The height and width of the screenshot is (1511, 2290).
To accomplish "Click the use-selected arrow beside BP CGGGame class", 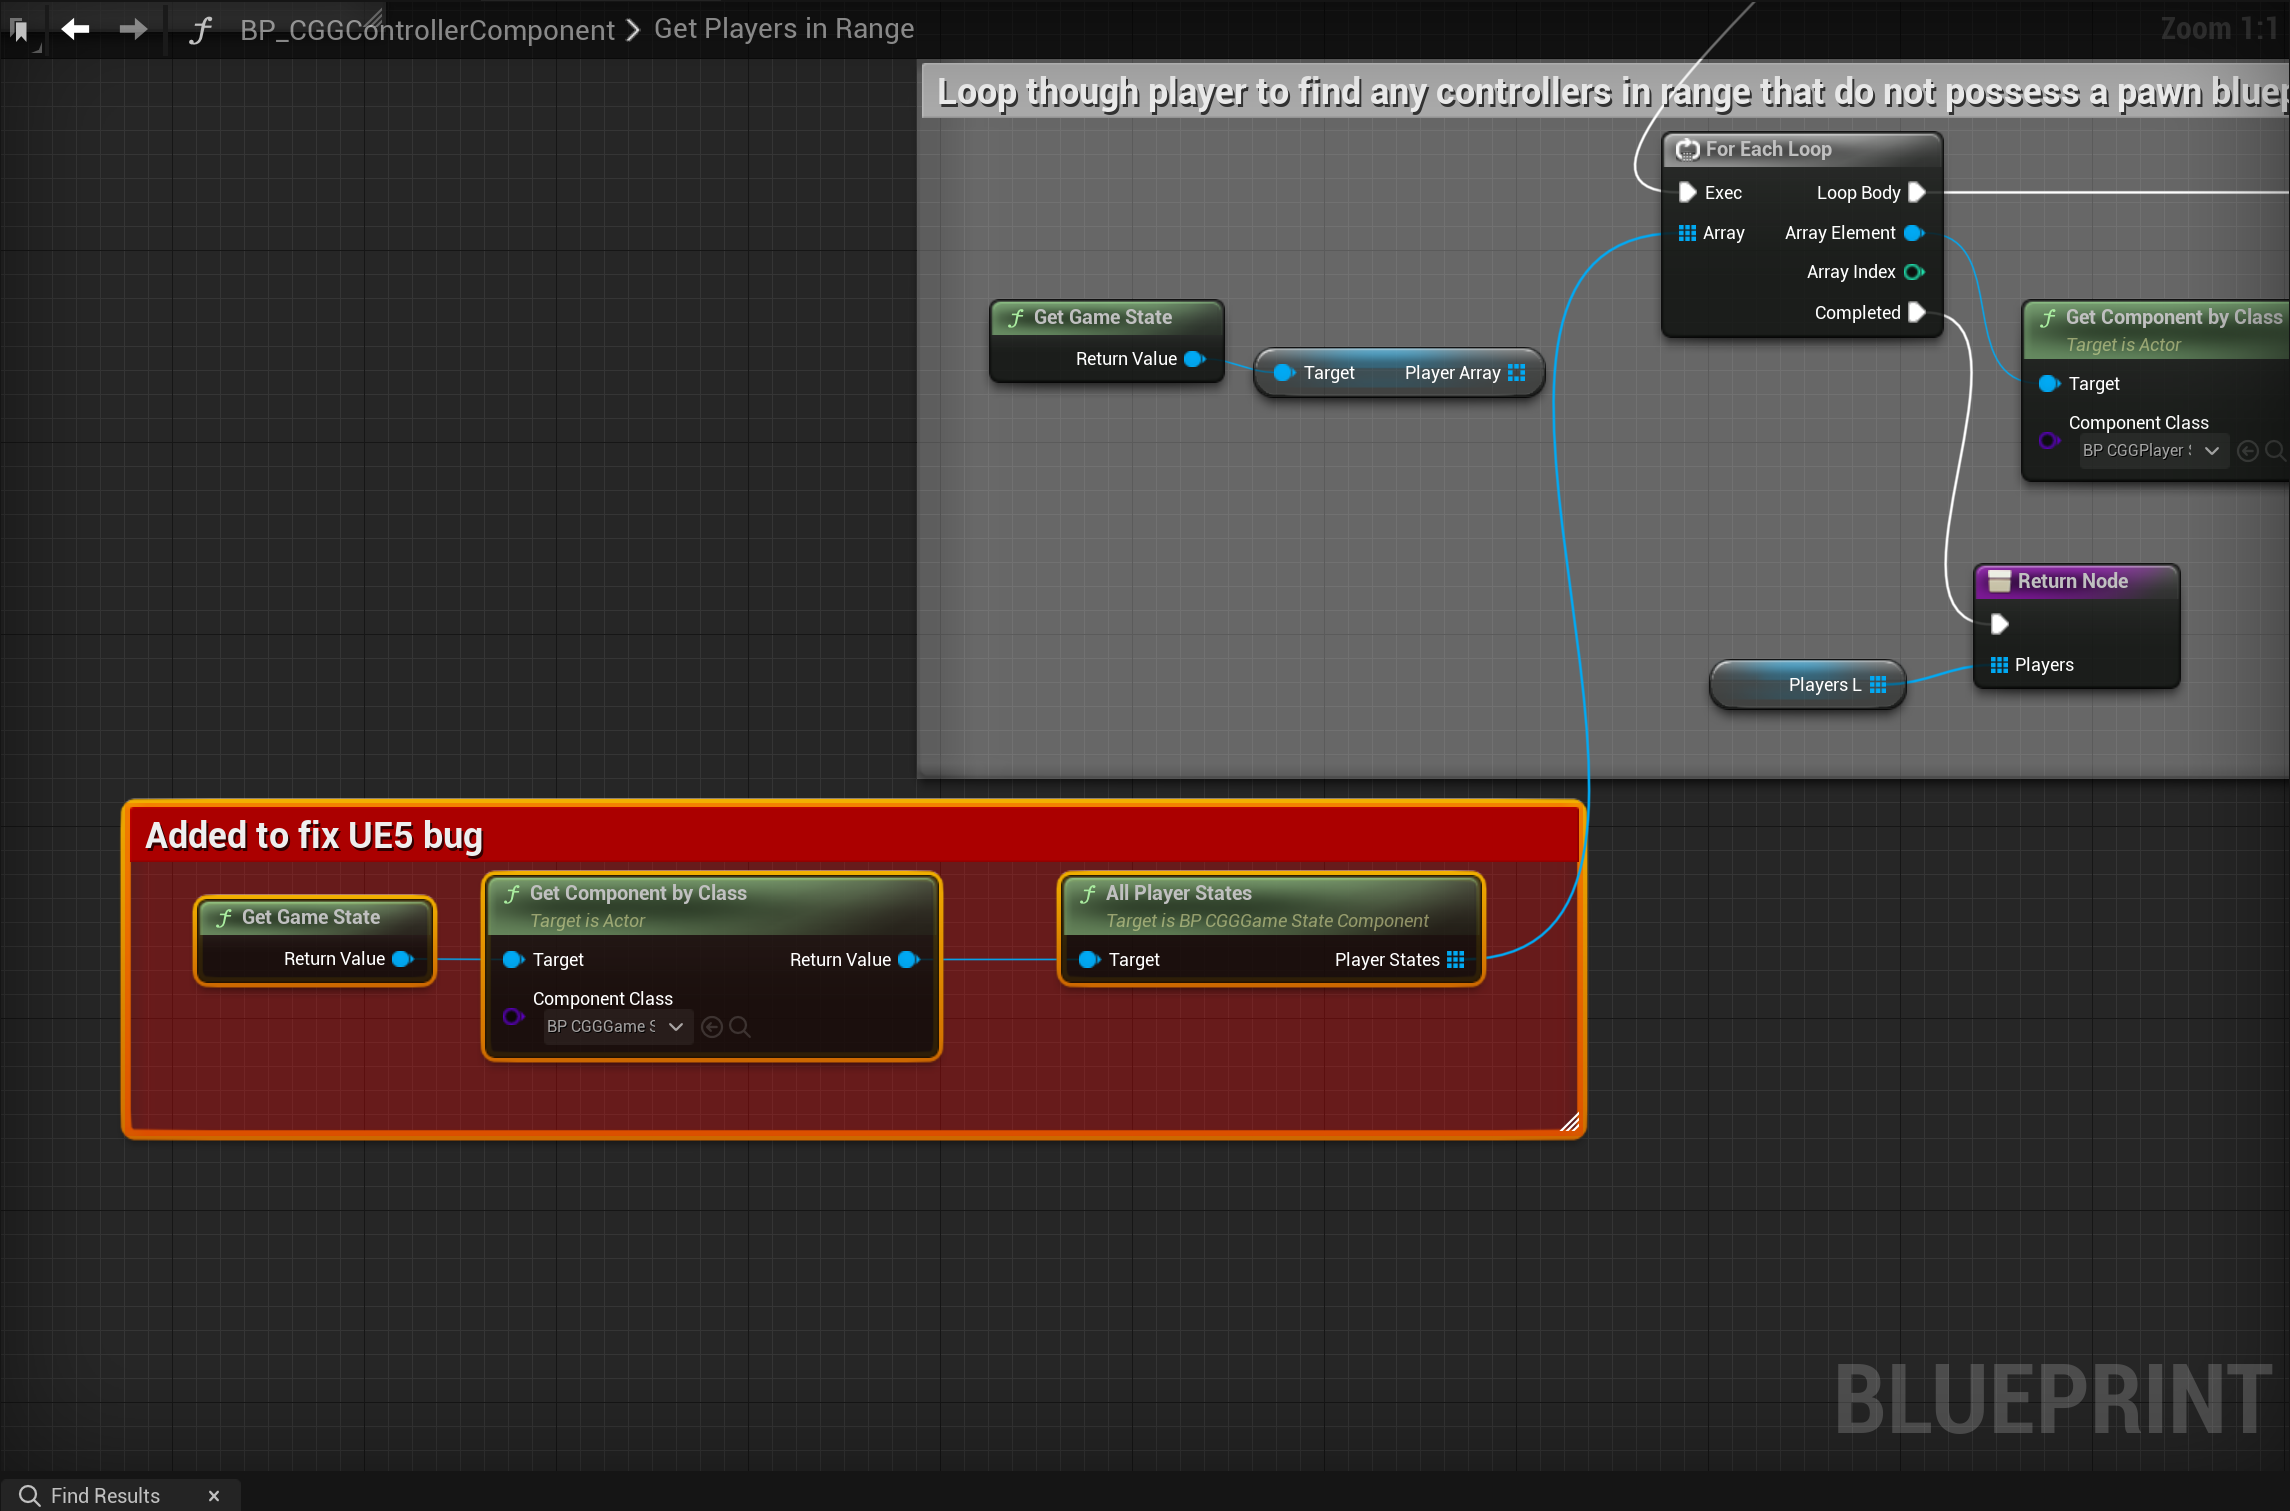I will tap(712, 1027).
